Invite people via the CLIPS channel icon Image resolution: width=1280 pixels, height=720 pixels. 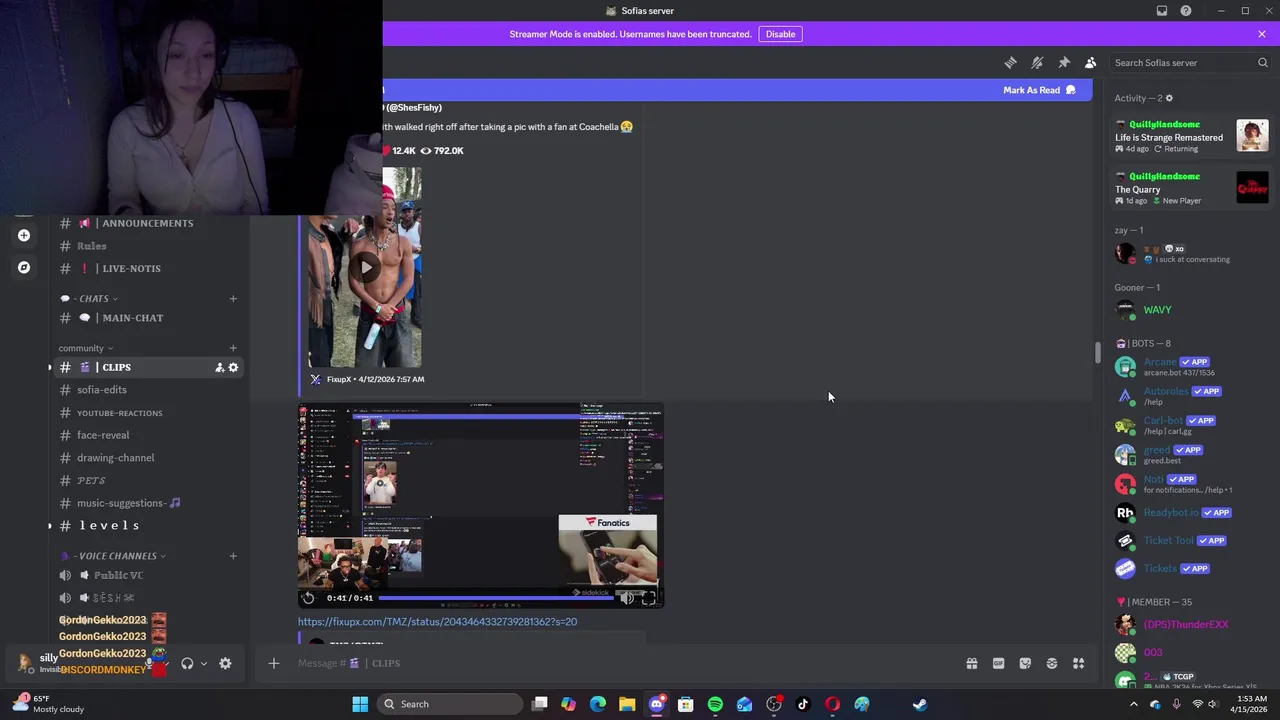(219, 367)
